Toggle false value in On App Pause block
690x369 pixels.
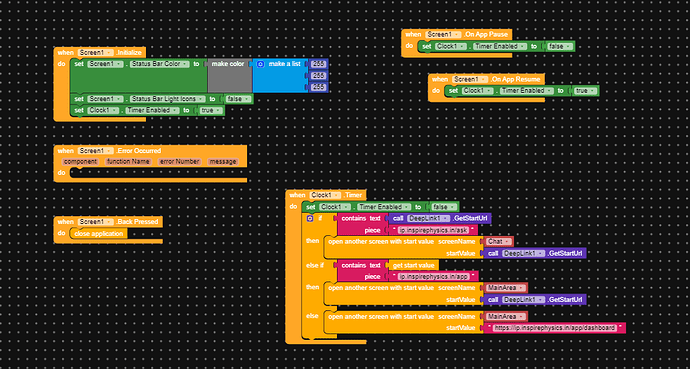[560, 46]
